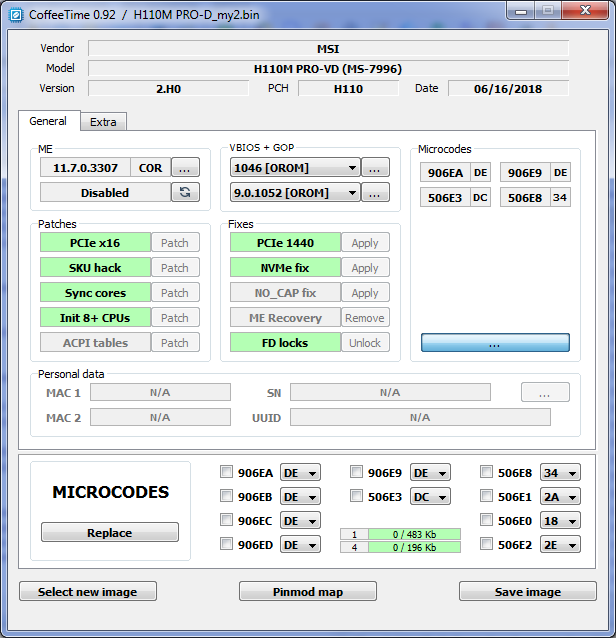The image size is (616, 638).
Task: Click Apply button next to PCIe 1440
Action: [x=365, y=243]
